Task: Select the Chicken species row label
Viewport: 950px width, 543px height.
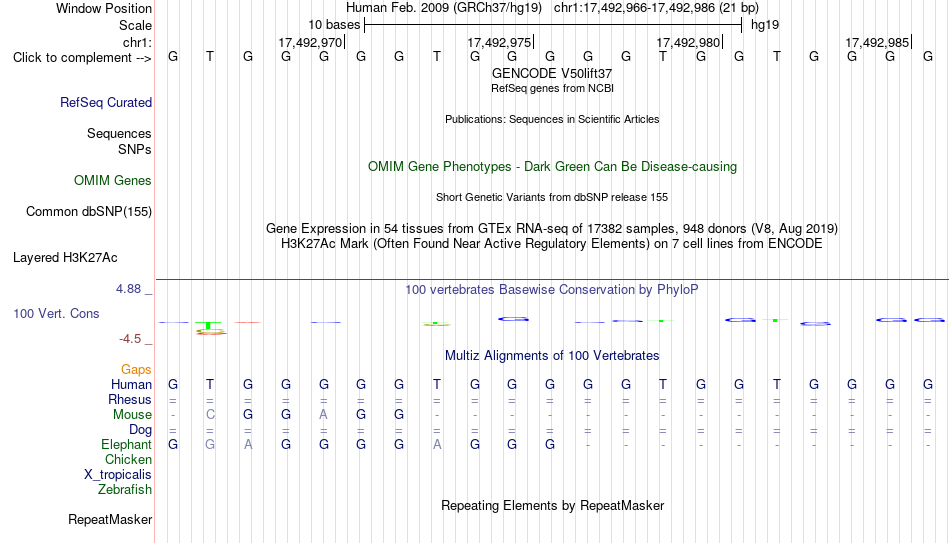Action: [x=128, y=459]
